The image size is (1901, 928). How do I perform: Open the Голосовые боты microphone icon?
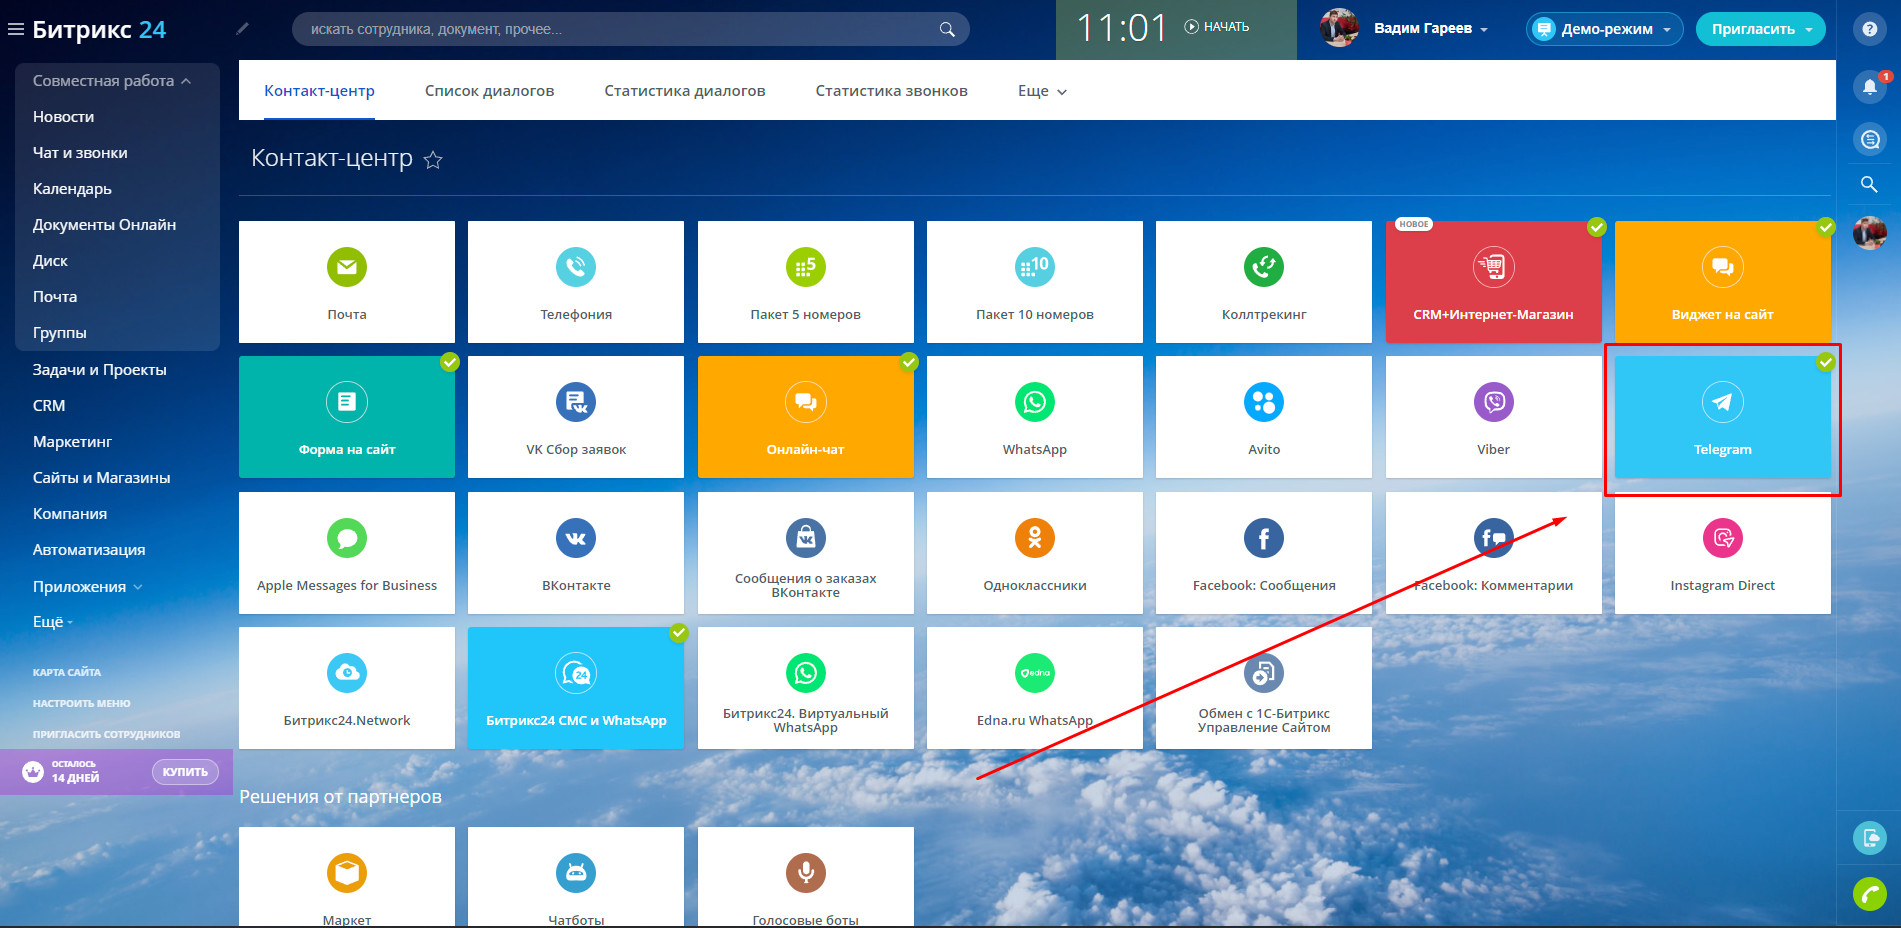pyautogui.click(x=806, y=873)
